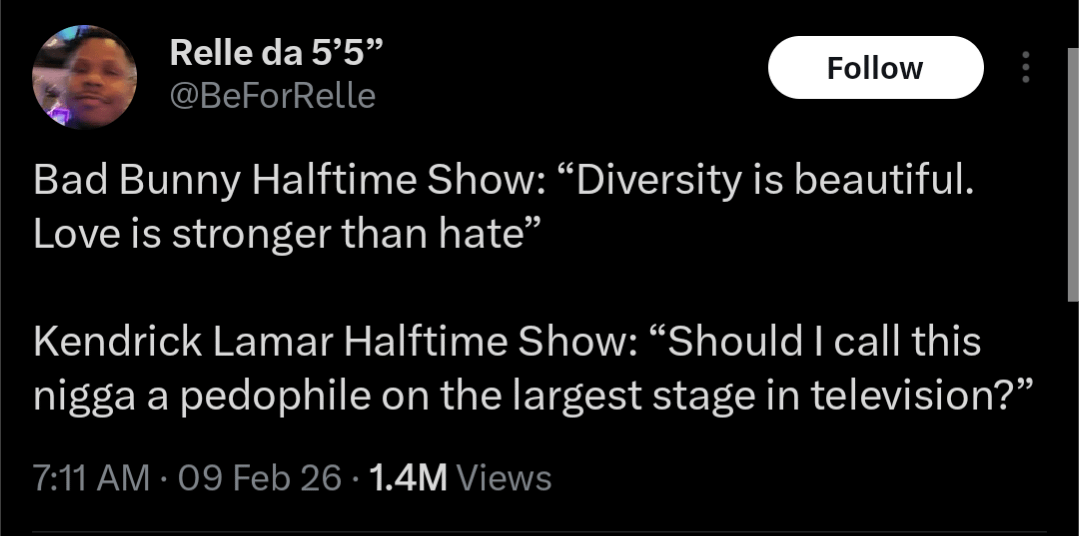The height and width of the screenshot is (536, 1079).
Task: Click the horizontal divider below the timestamp
Action: 540,531
